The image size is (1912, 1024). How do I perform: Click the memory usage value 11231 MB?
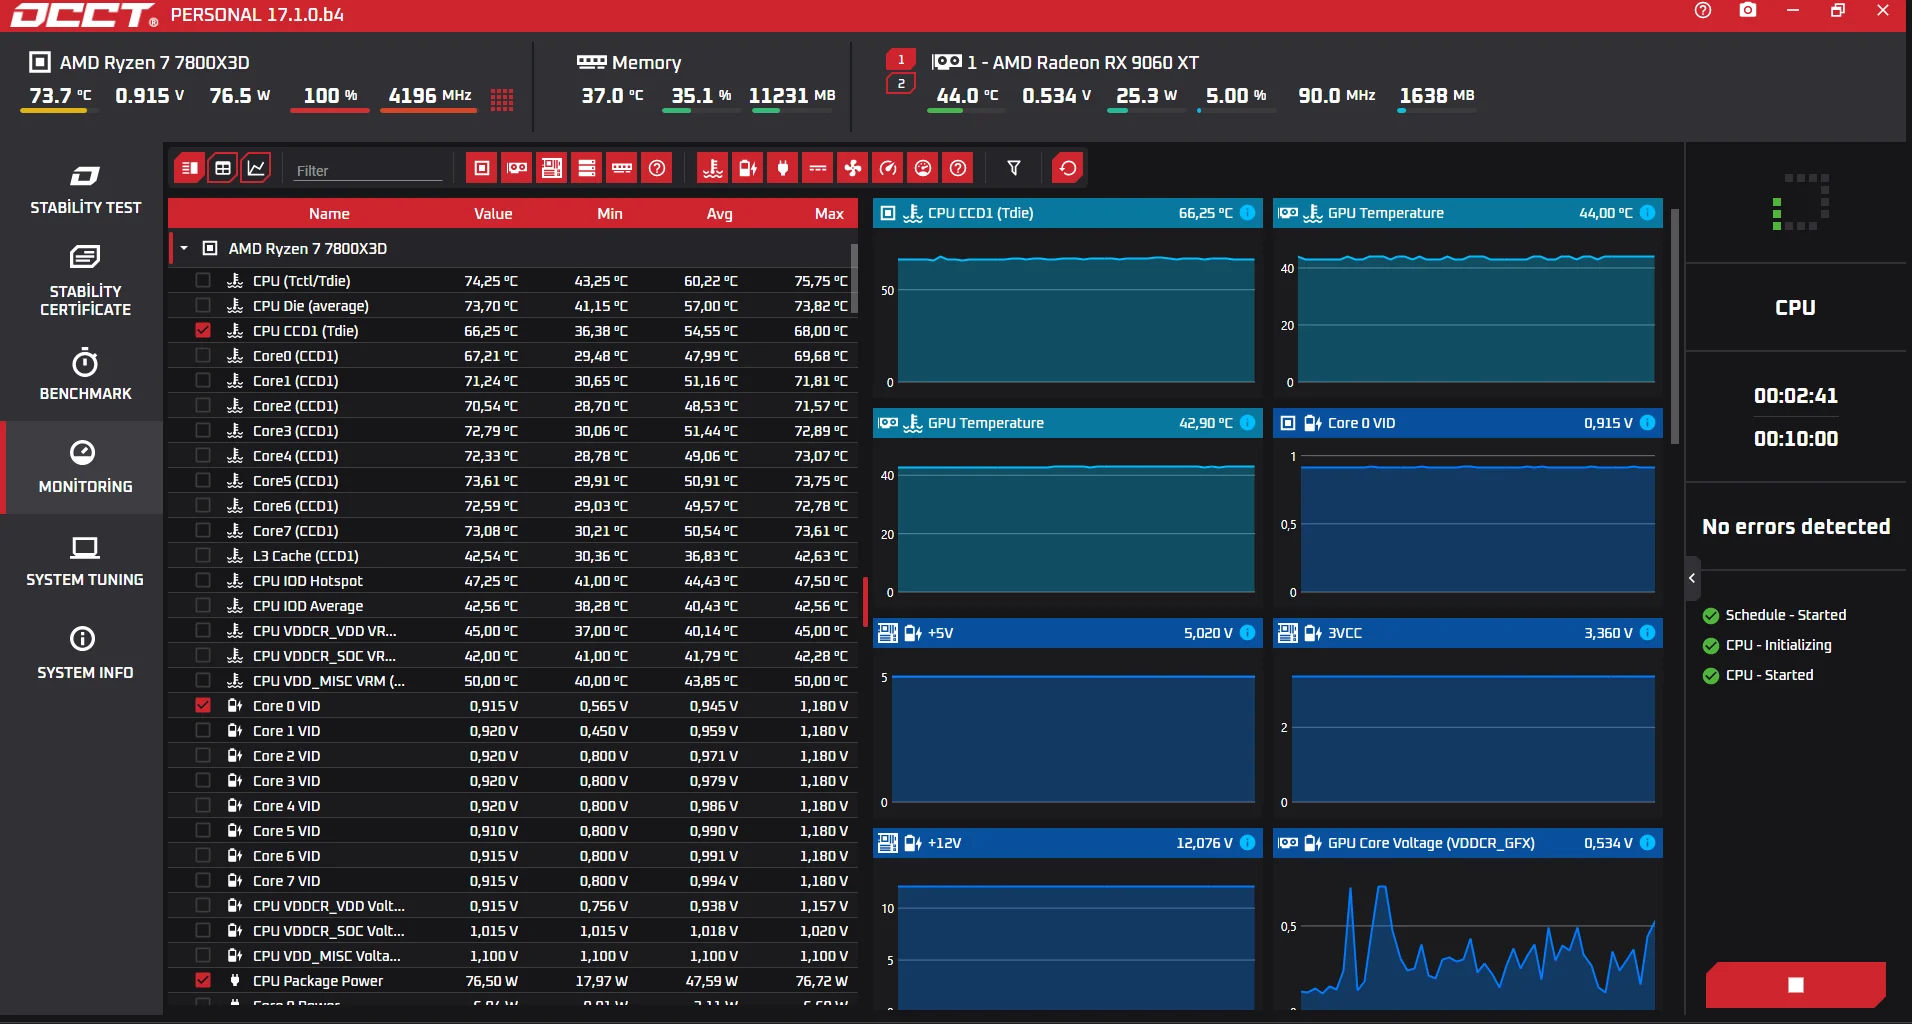point(792,96)
